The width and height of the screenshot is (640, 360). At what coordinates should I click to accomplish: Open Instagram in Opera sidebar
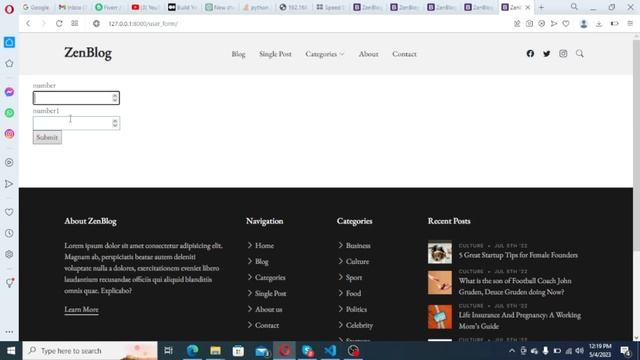pos(9,134)
